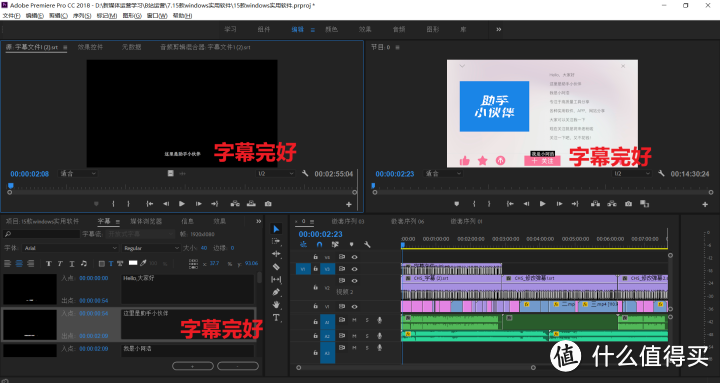The width and height of the screenshot is (720, 383).
Task: Play the source monitor clip
Action: [x=182, y=203]
